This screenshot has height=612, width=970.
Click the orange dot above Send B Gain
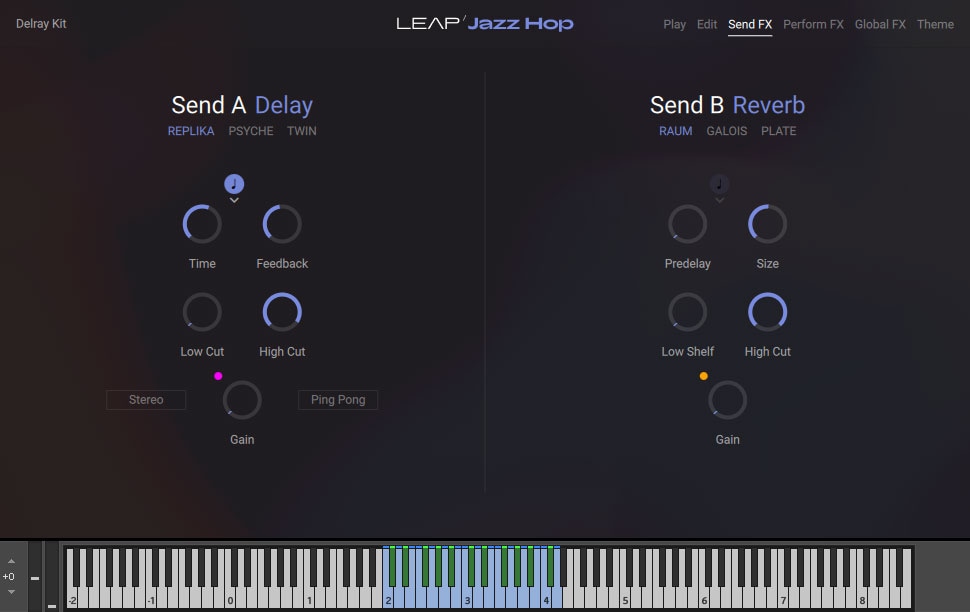(704, 376)
